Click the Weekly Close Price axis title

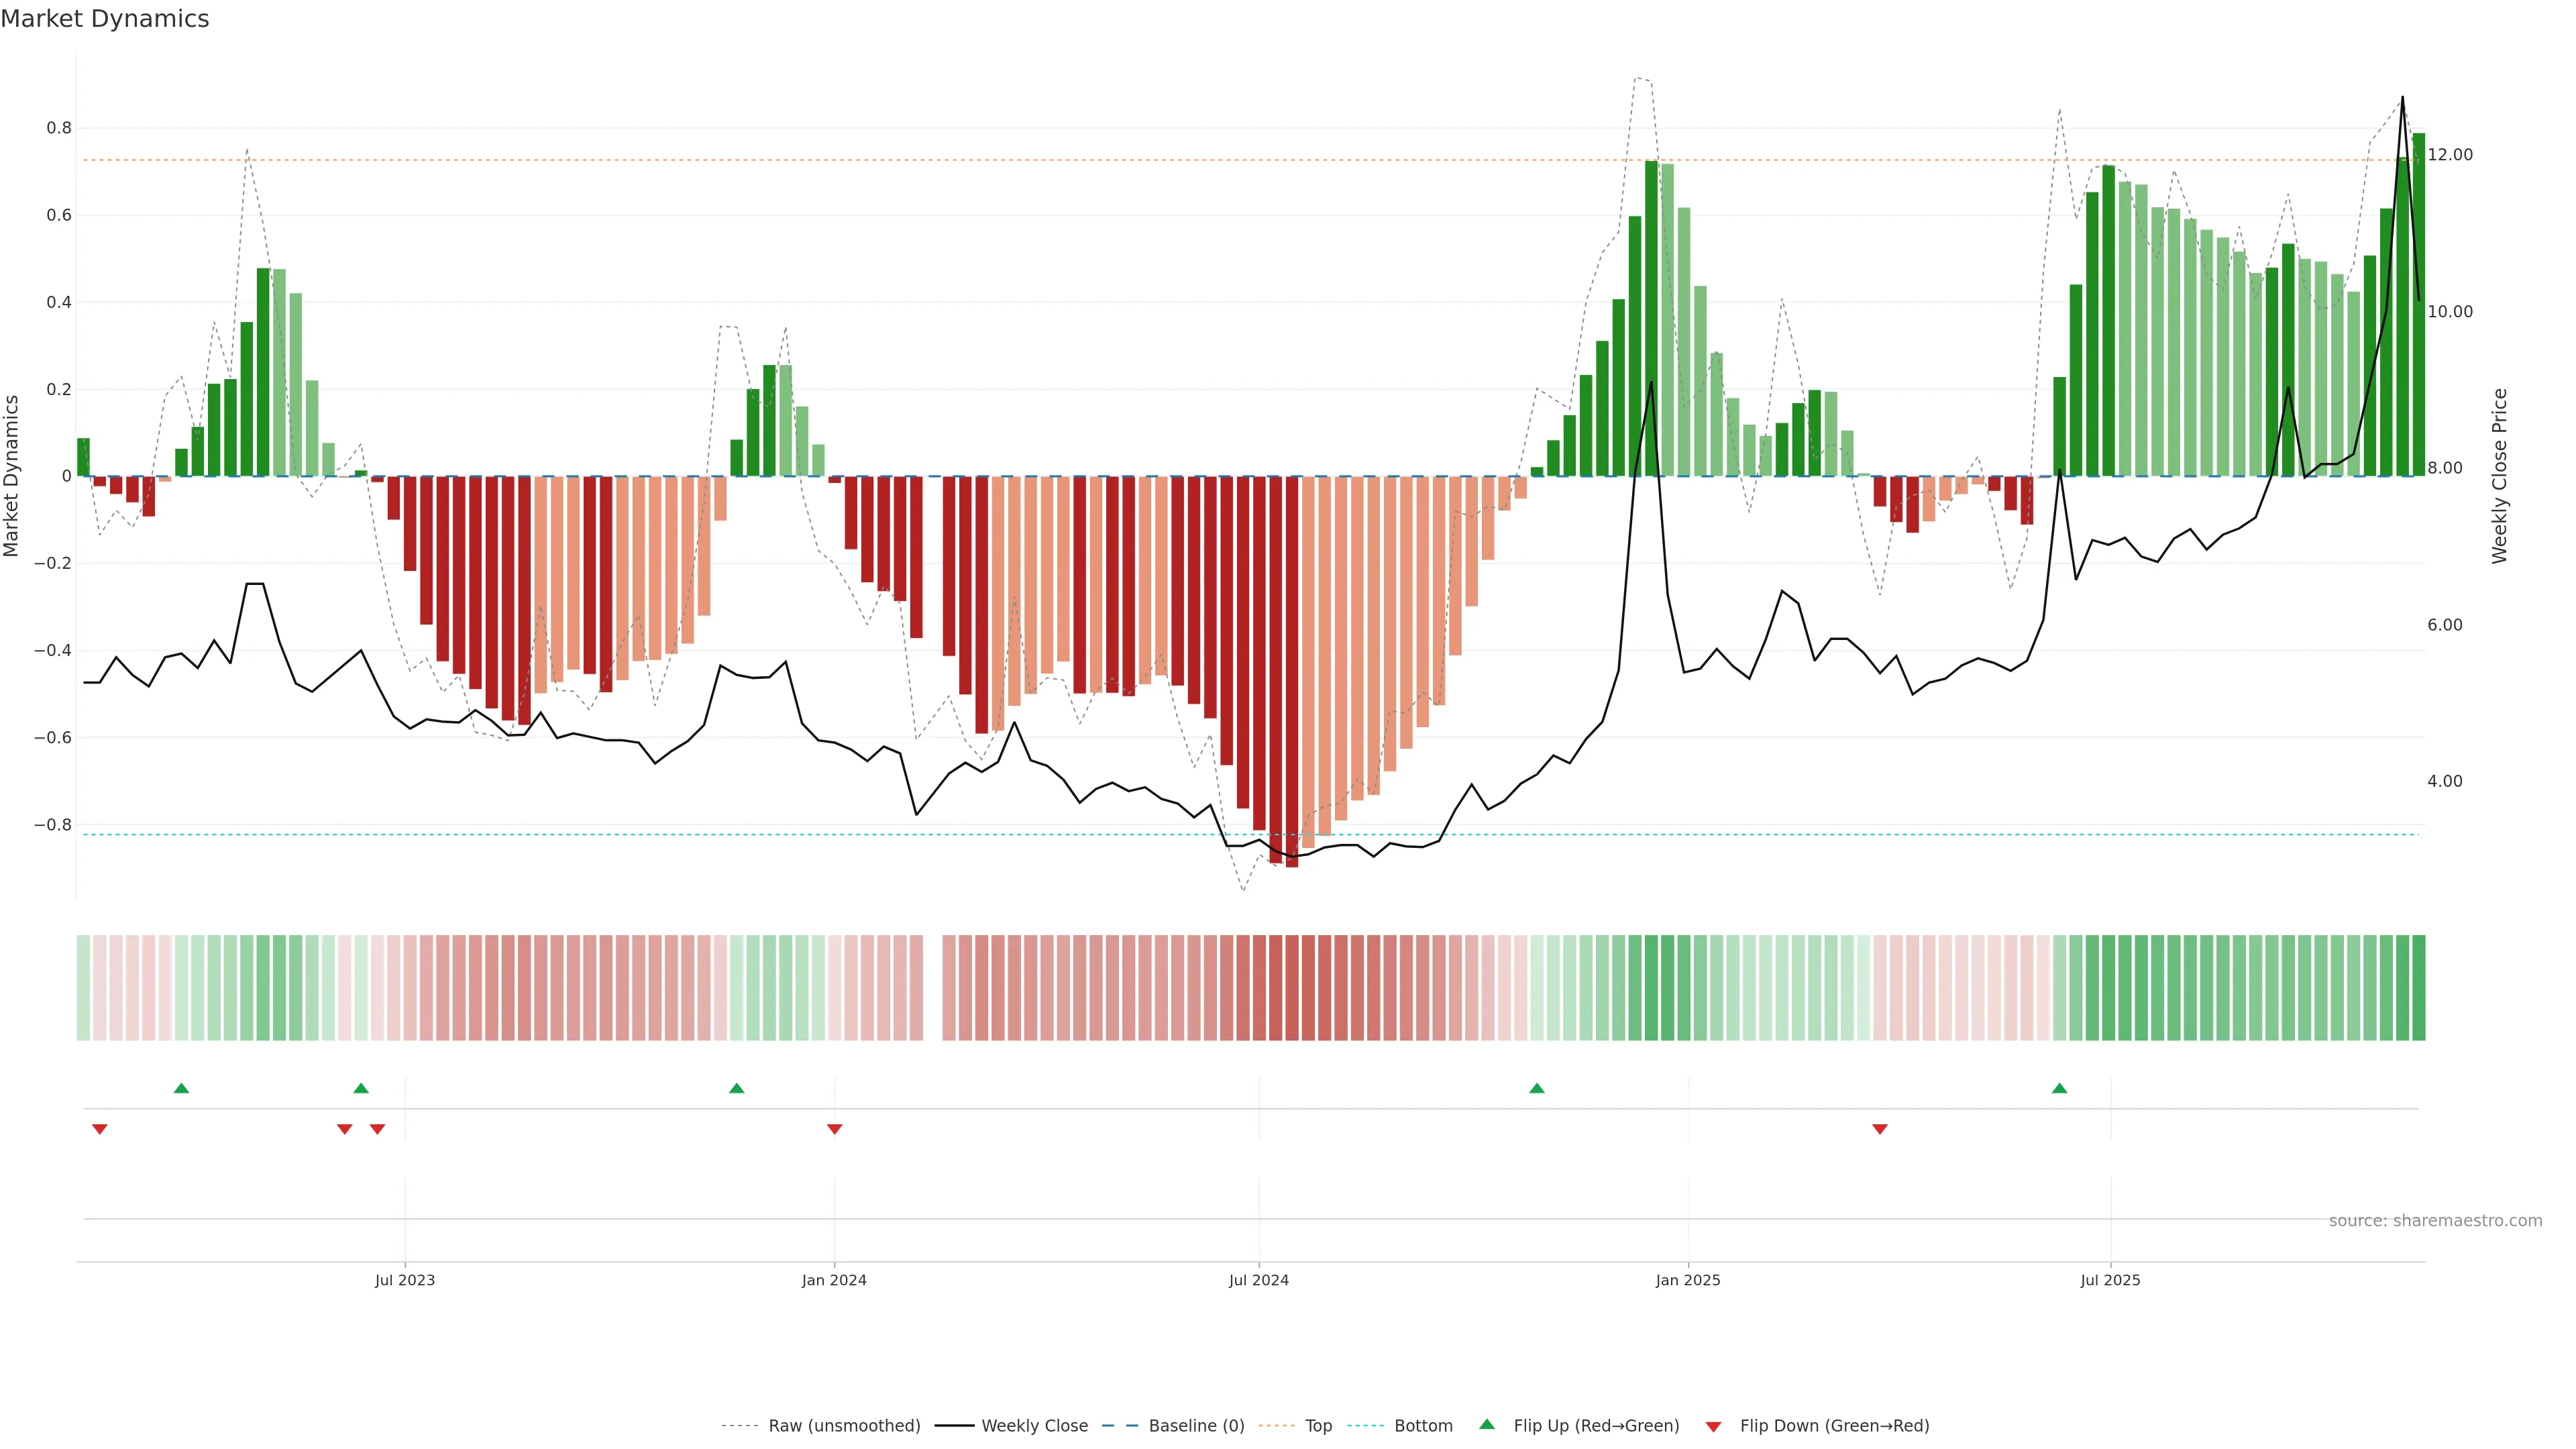click(2499, 476)
